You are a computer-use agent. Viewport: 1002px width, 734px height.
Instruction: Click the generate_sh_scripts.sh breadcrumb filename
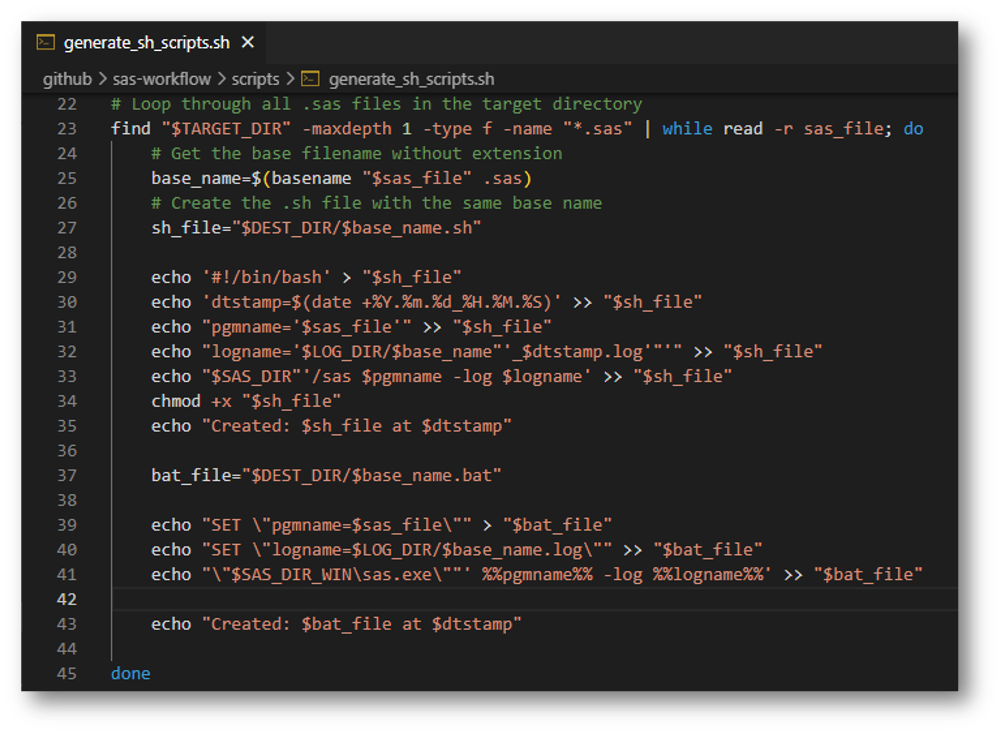click(x=411, y=78)
